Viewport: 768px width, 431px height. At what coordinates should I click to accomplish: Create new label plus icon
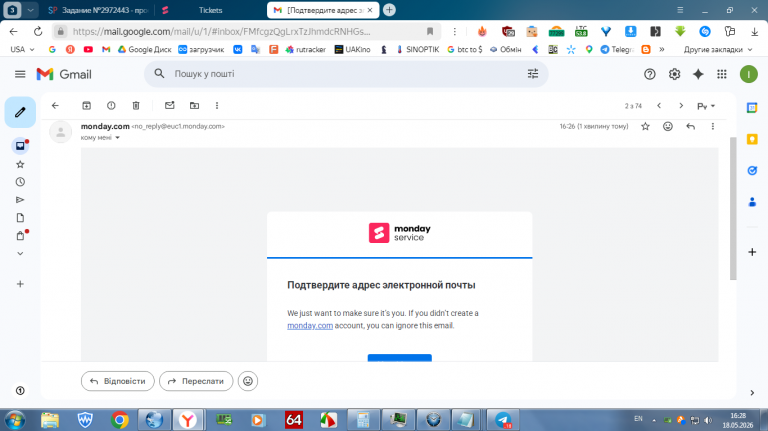coord(20,284)
